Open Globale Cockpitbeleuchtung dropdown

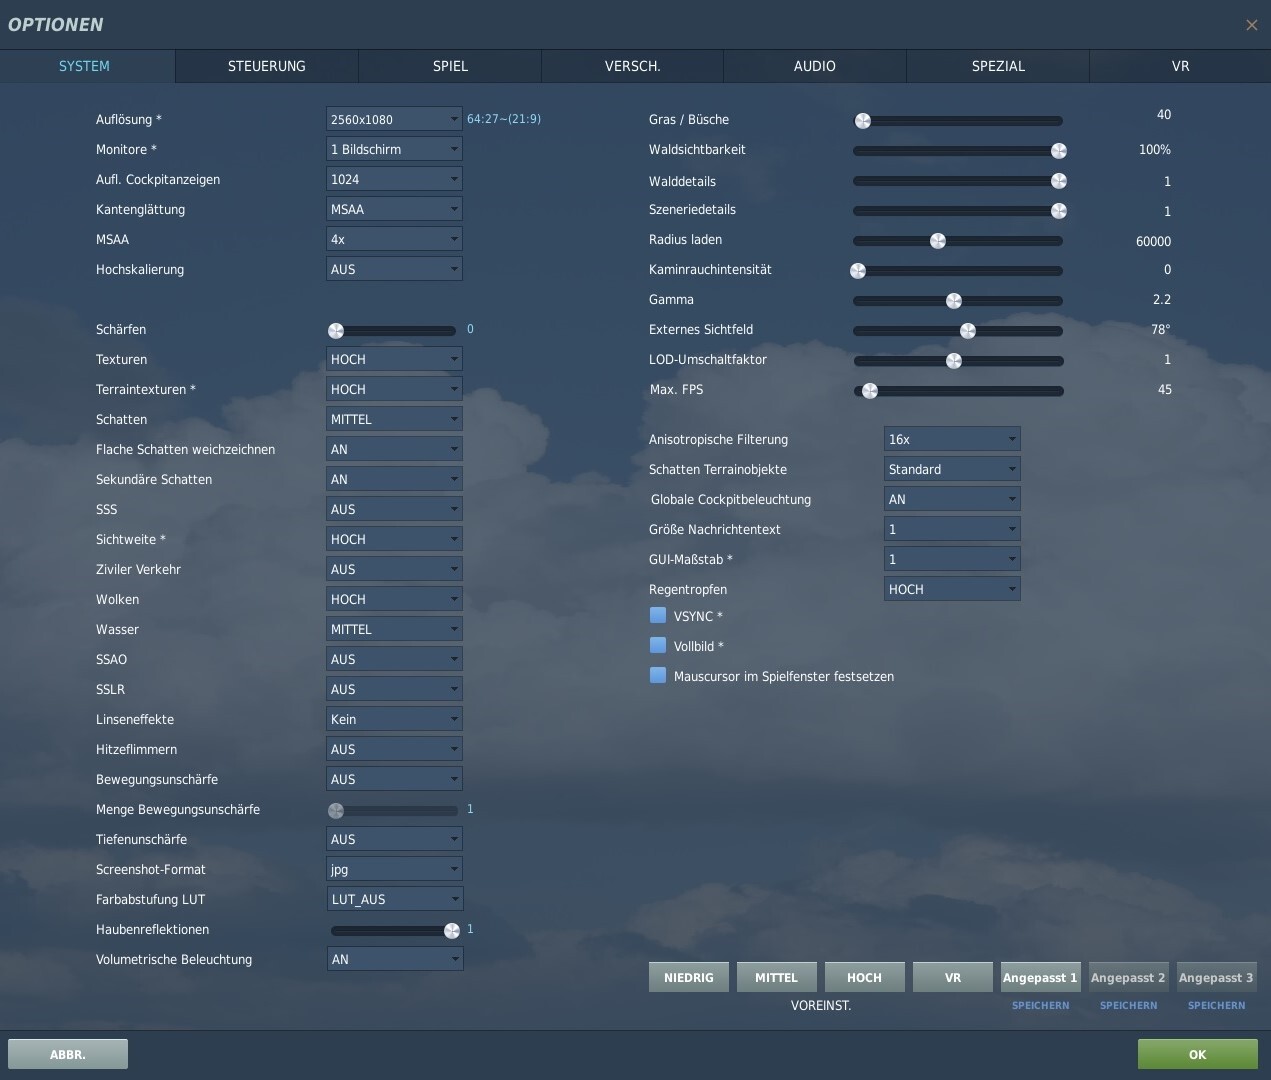click(x=952, y=499)
